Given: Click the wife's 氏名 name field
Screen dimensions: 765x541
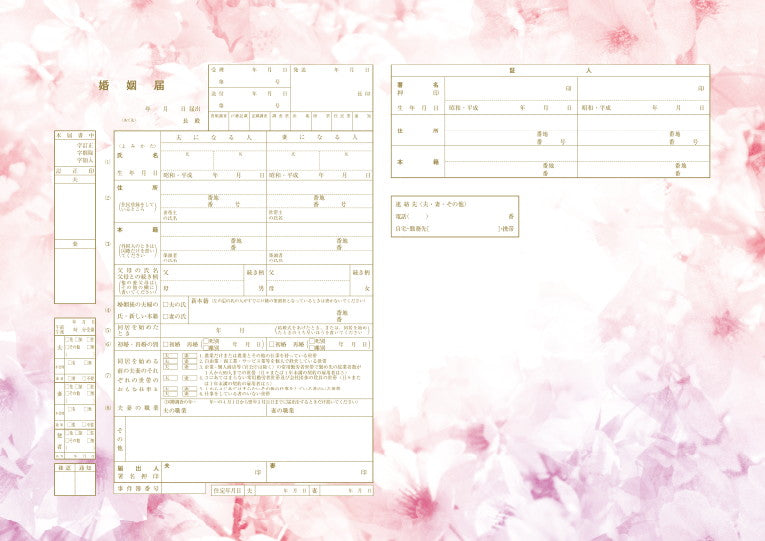Looking at the screenshot, I should click(319, 157).
